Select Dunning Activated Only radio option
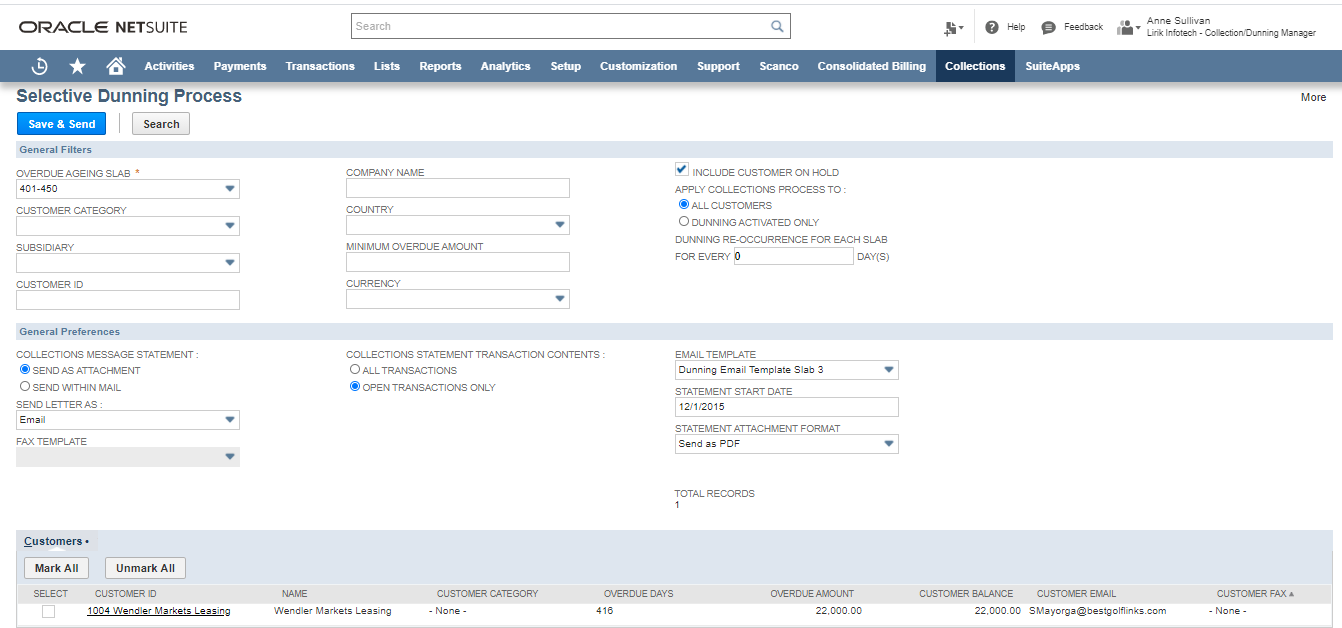The image size is (1342, 628). [x=684, y=222]
